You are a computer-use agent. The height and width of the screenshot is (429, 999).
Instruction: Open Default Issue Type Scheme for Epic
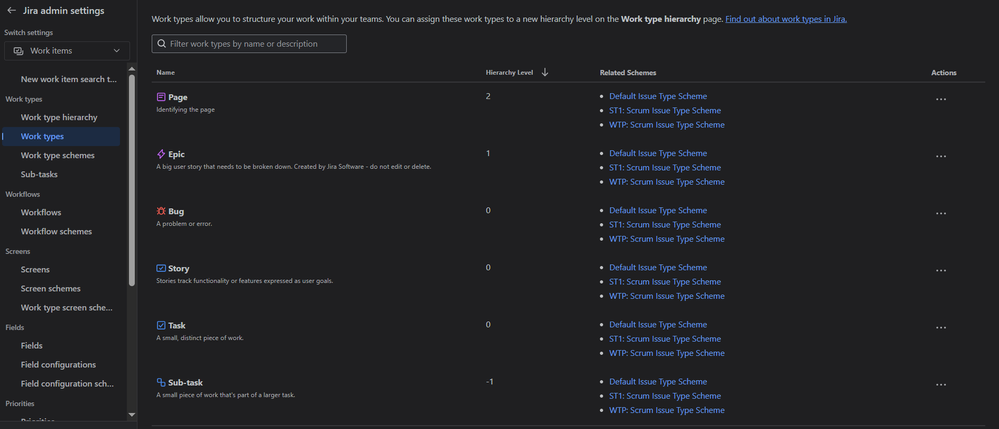click(x=658, y=154)
